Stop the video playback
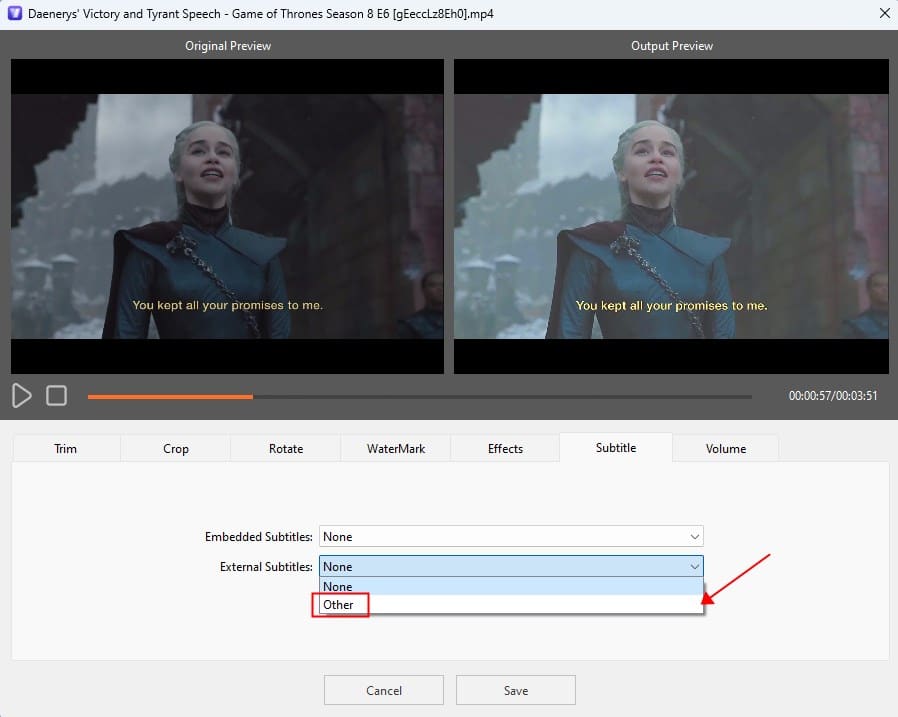The height and width of the screenshot is (717, 898). (56, 396)
